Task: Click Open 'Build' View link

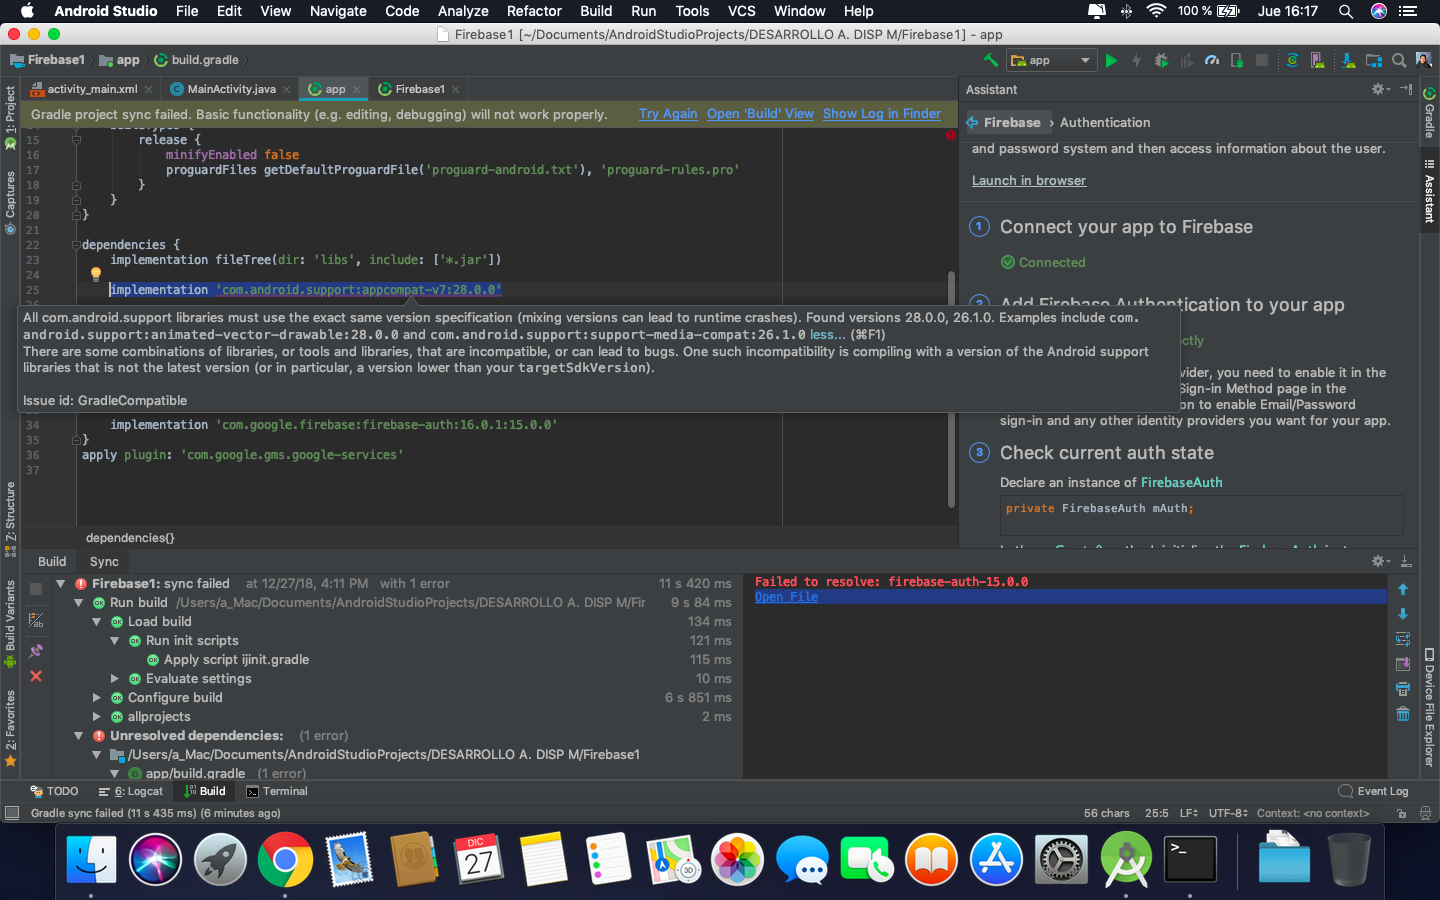Action: [x=760, y=114]
